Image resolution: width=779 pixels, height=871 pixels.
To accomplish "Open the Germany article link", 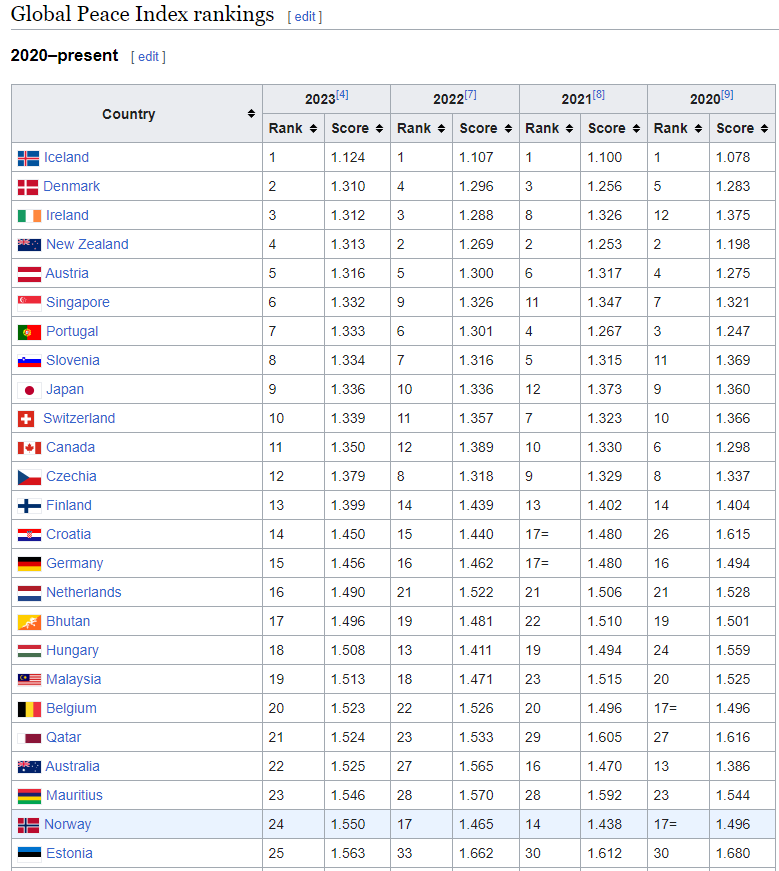I will pos(74,563).
